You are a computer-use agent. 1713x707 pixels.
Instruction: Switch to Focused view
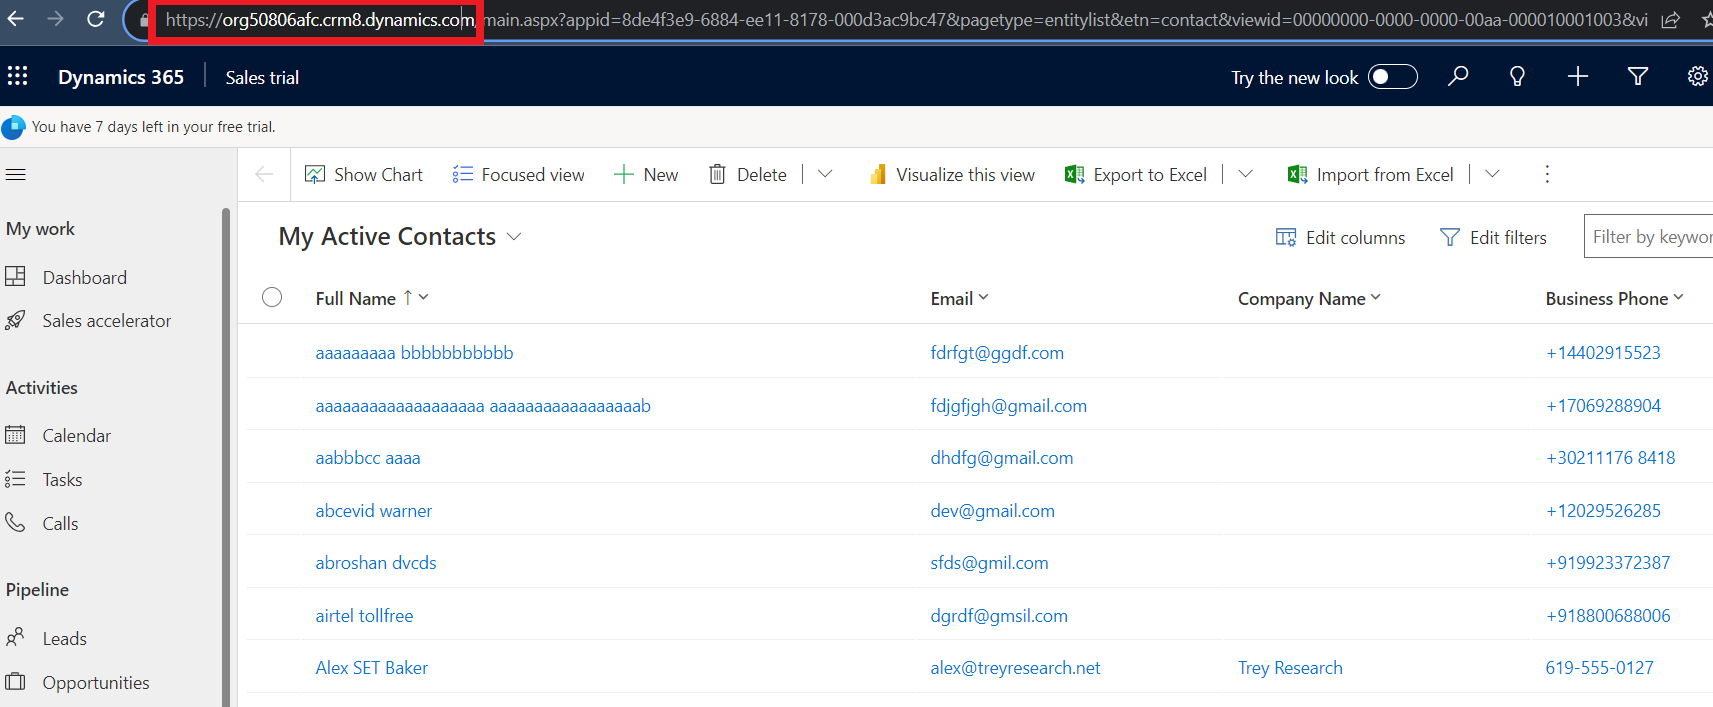point(518,174)
